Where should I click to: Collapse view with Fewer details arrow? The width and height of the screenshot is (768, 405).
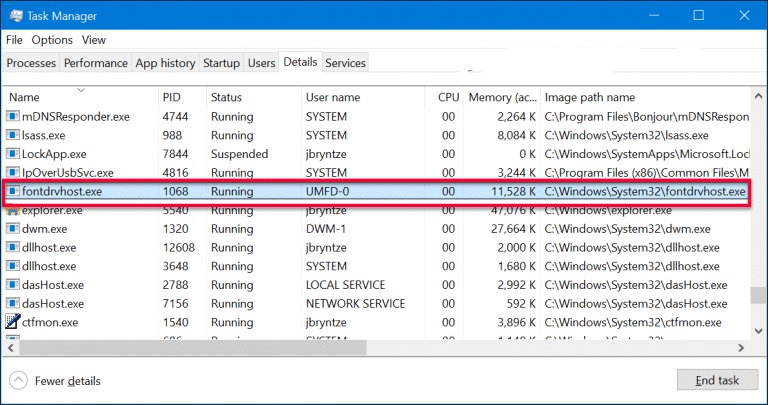point(18,381)
